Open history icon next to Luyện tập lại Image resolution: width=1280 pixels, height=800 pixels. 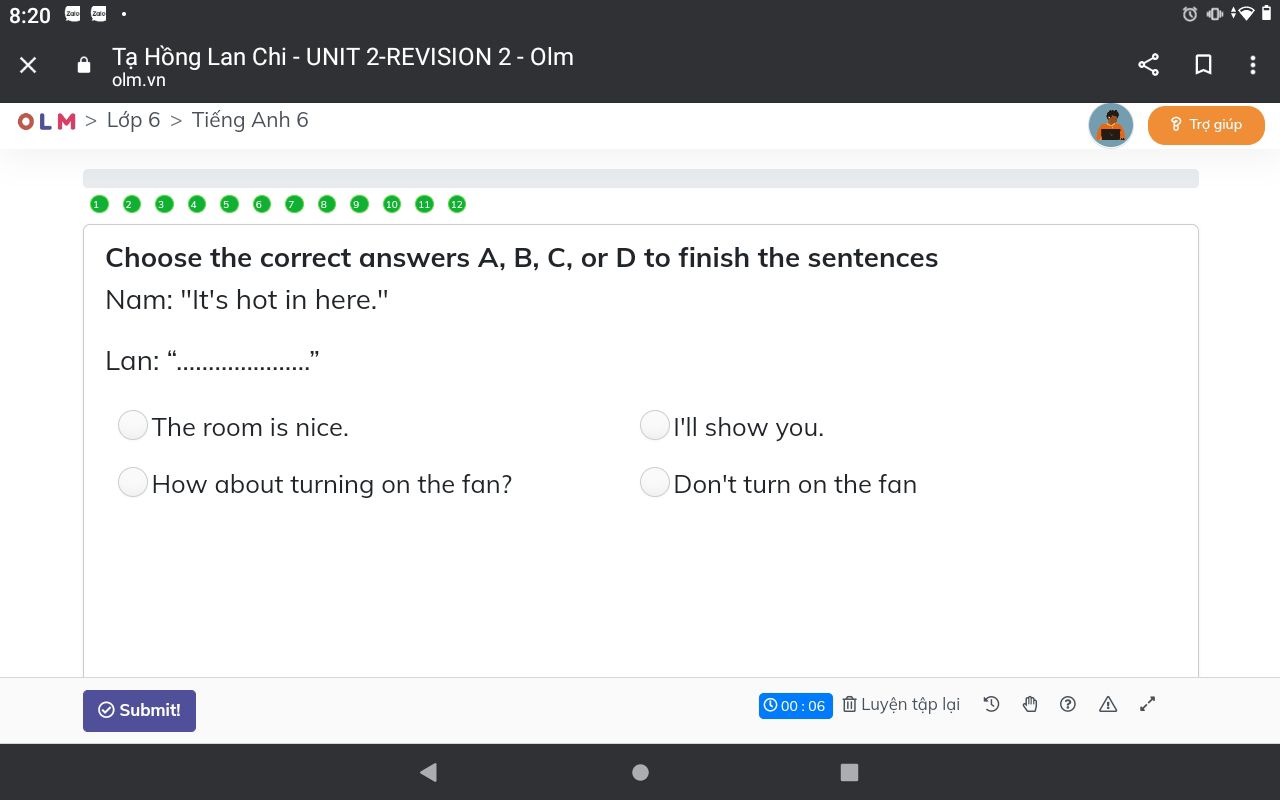pyautogui.click(x=991, y=704)
